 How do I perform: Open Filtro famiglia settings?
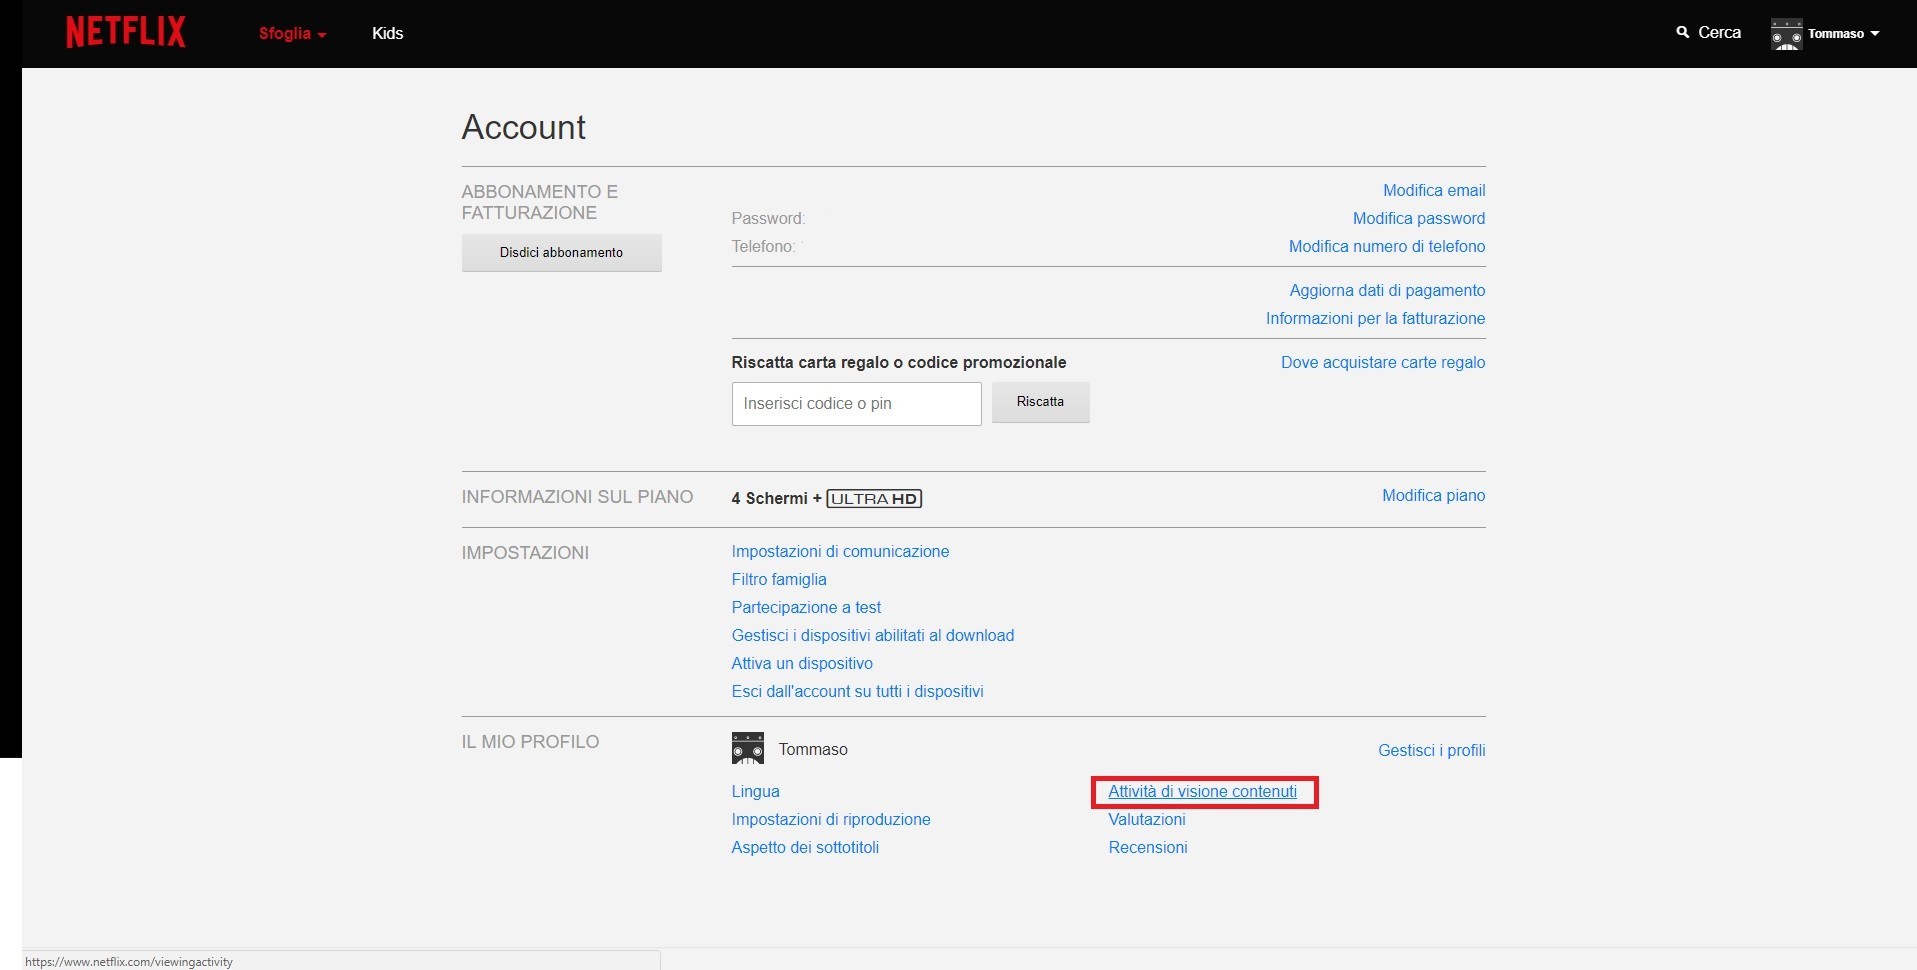pos(779,580)
